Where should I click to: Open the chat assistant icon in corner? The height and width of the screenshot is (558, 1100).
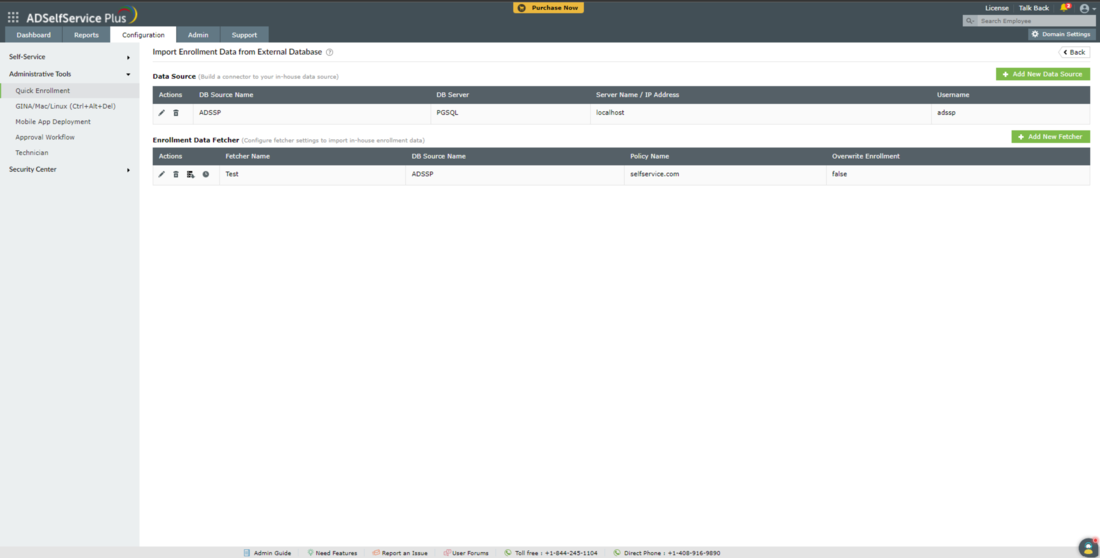[1087, 547]
